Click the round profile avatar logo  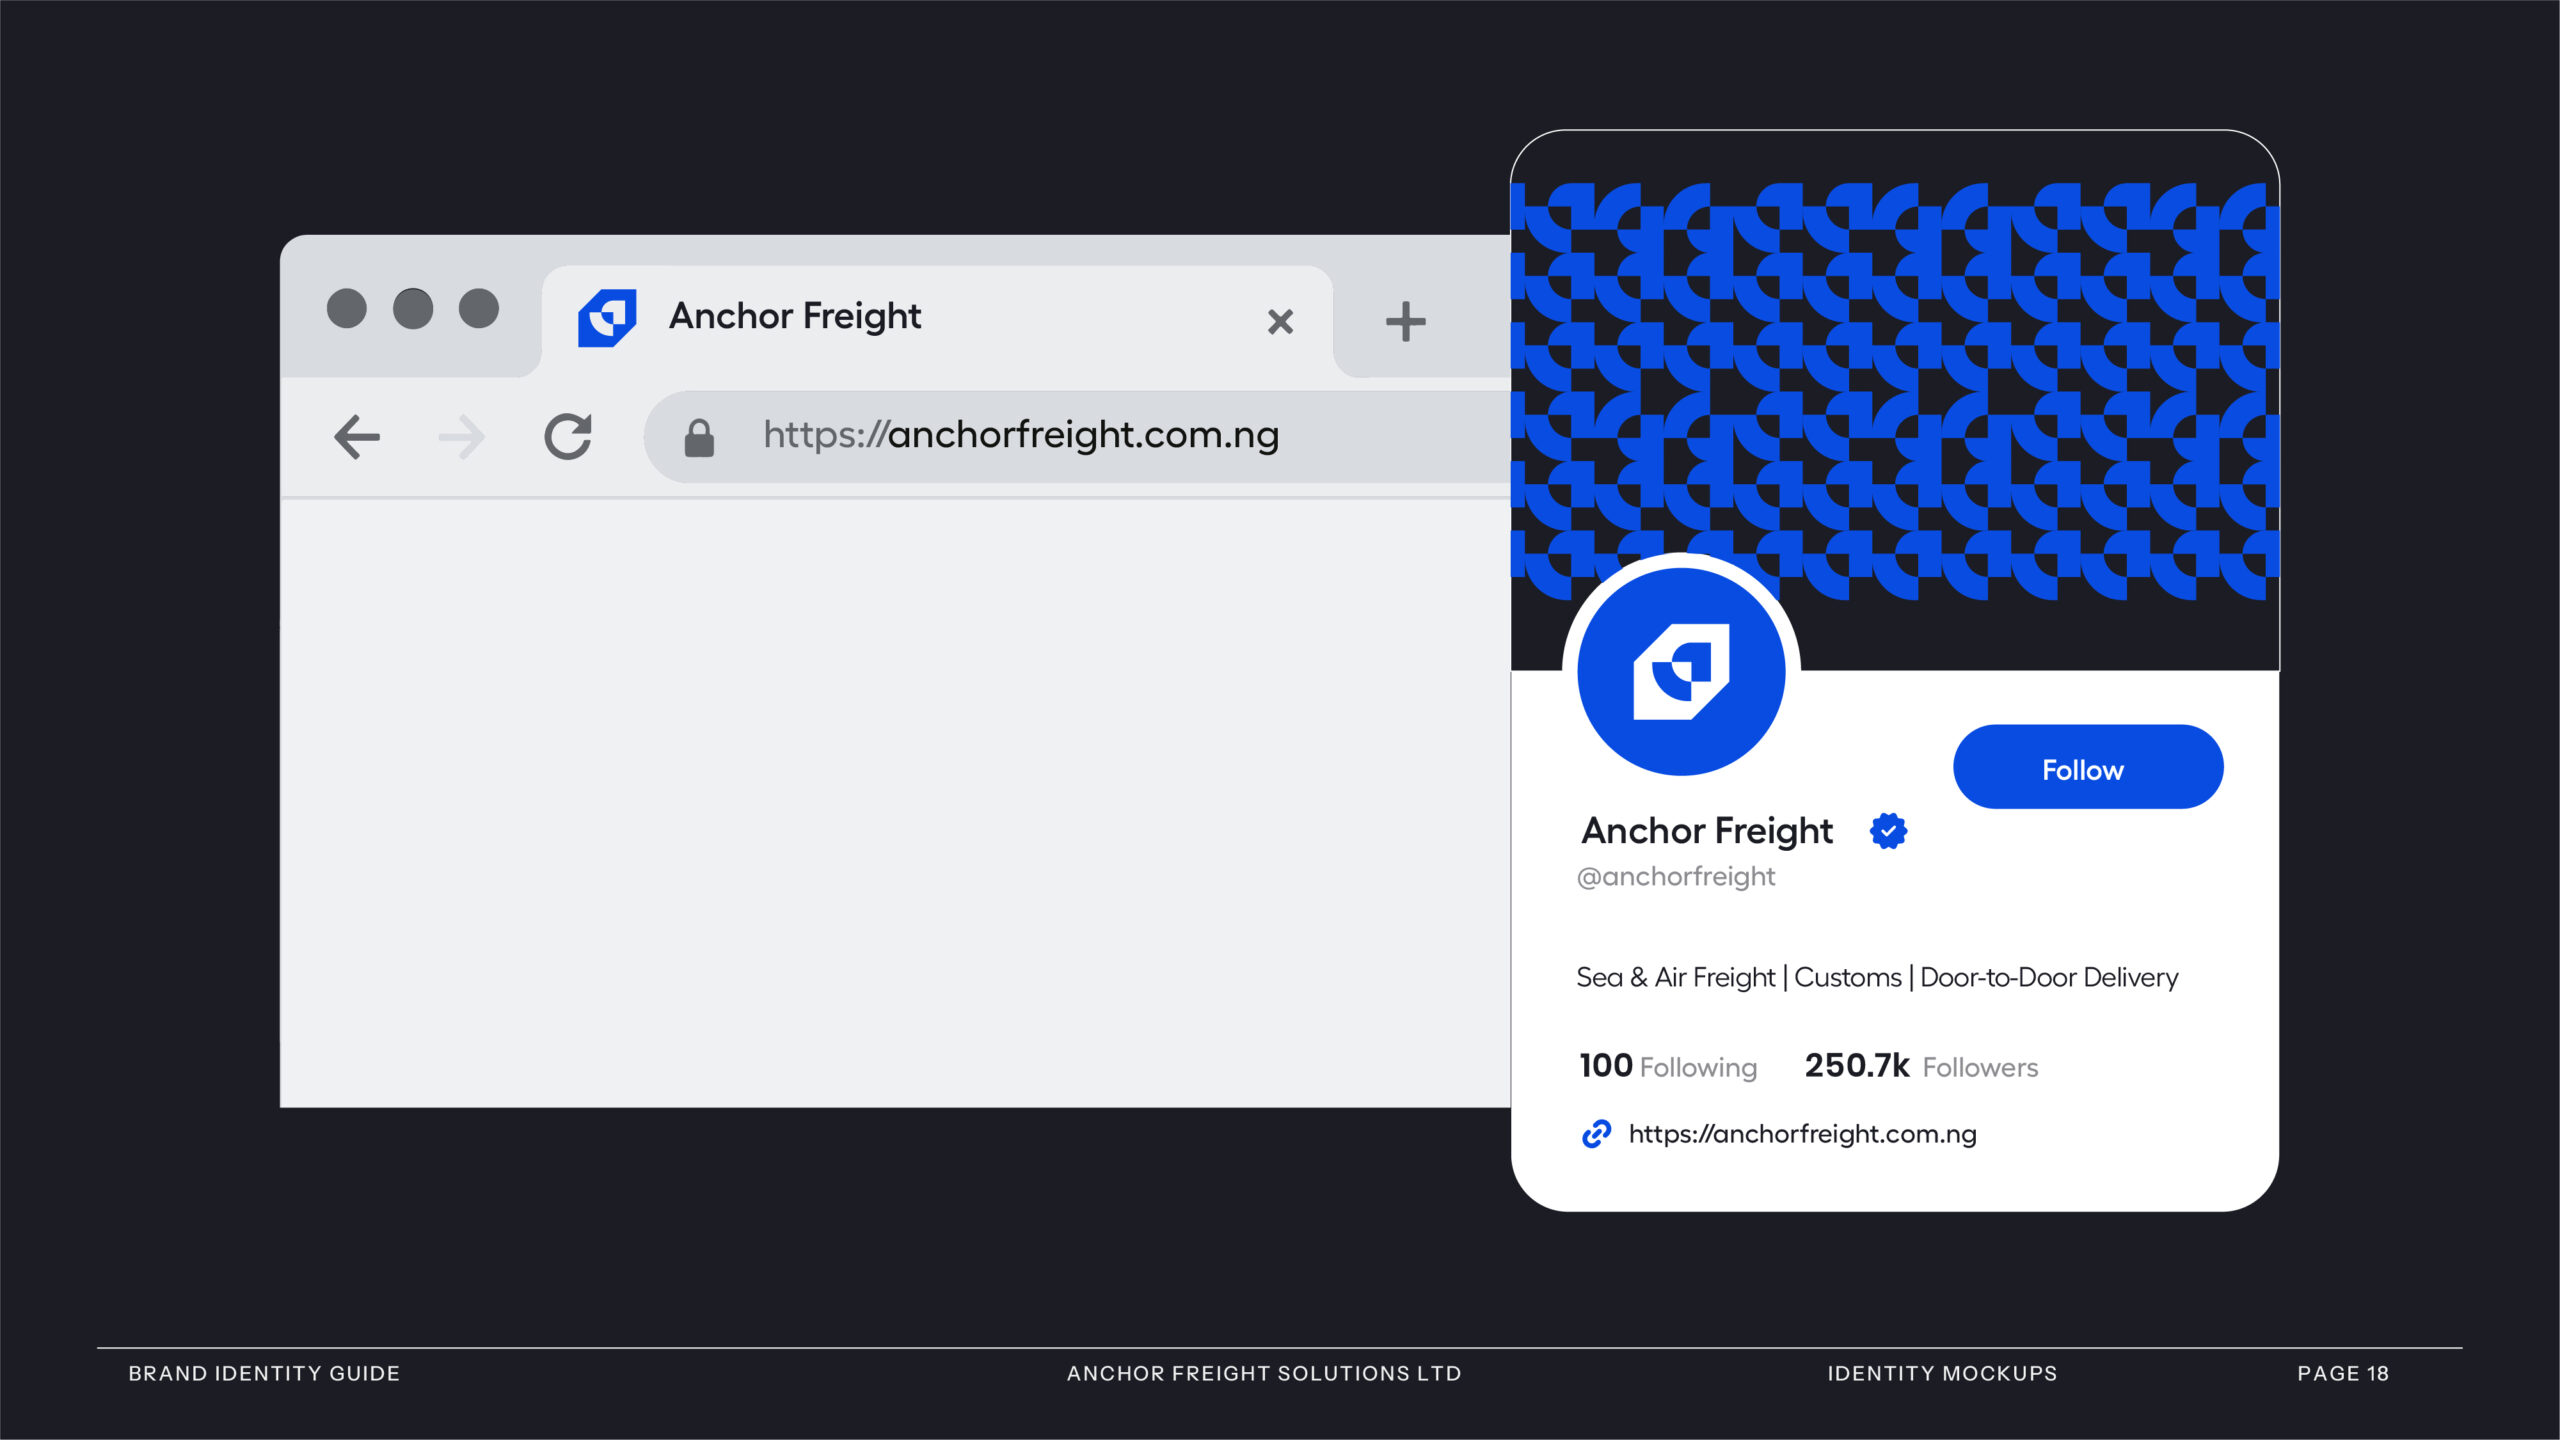click(x=1681, y=671)
